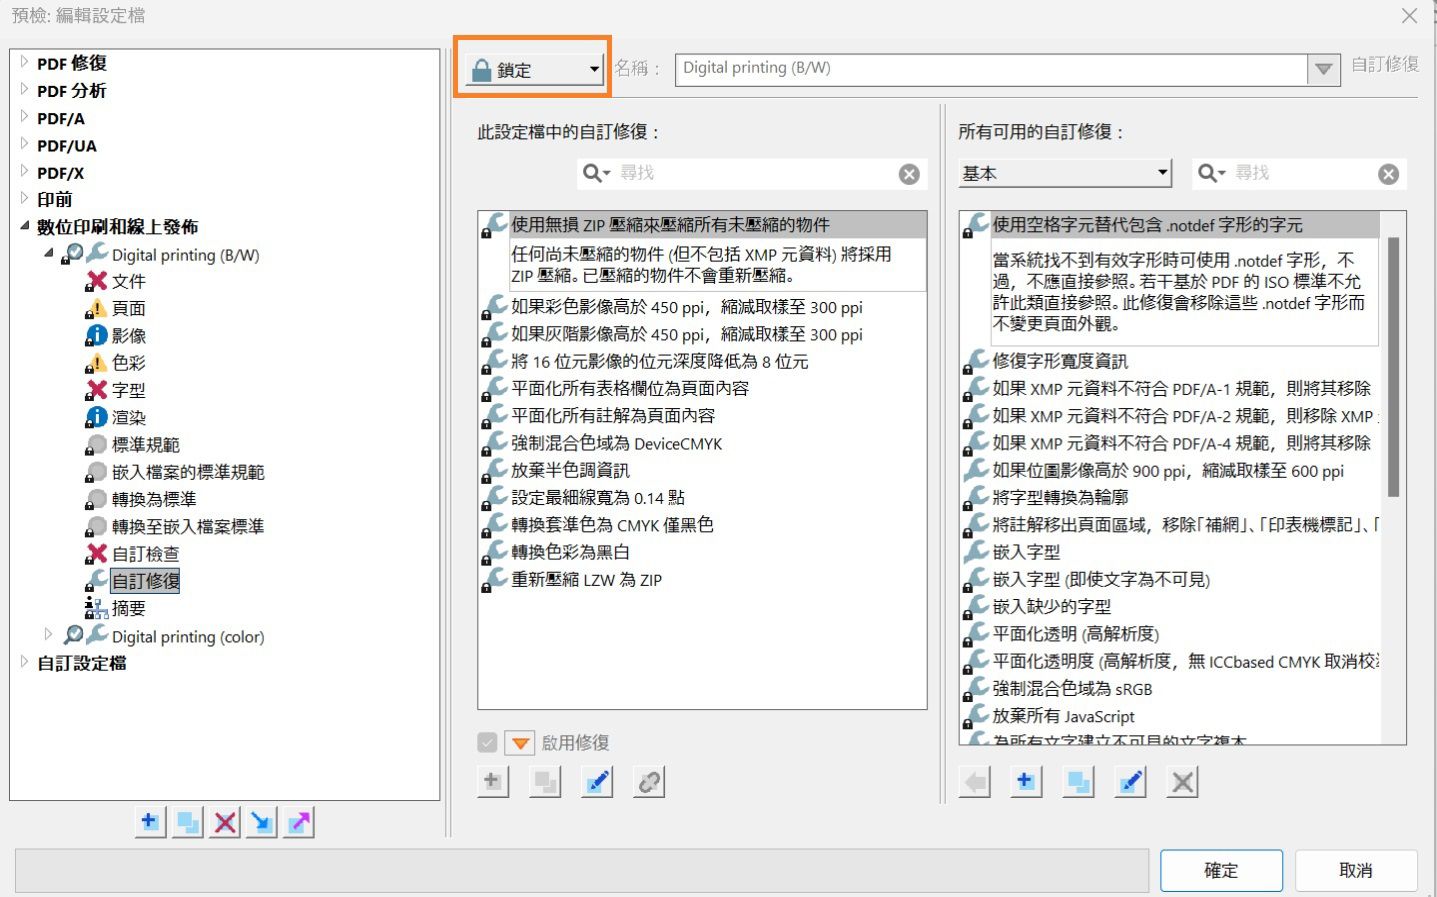Open the 影像 section of the profile
Image resolution: width=1437 pixels, height=897 pixels.
click(128, 335)
